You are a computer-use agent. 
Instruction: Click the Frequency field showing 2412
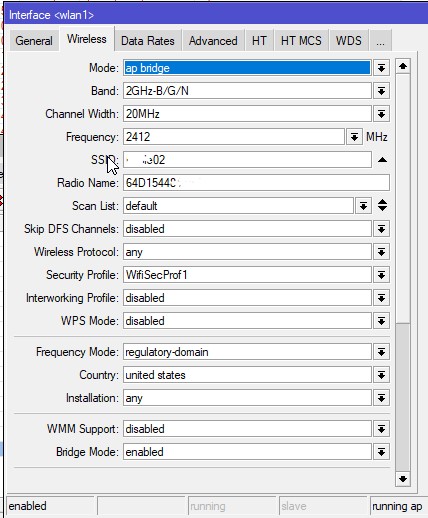point(234,137)
